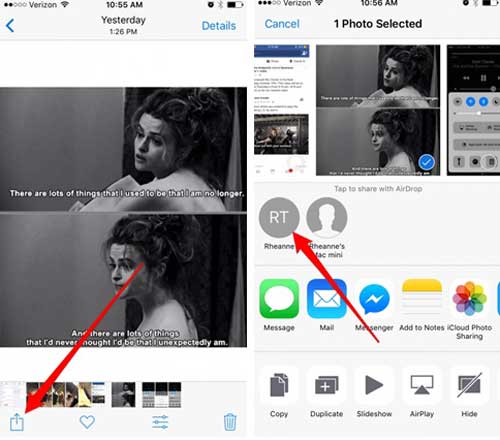Tap the 'Yesterday 1:26 PM' title
Viewport: 500px width, 440px height.
(123, 25)
